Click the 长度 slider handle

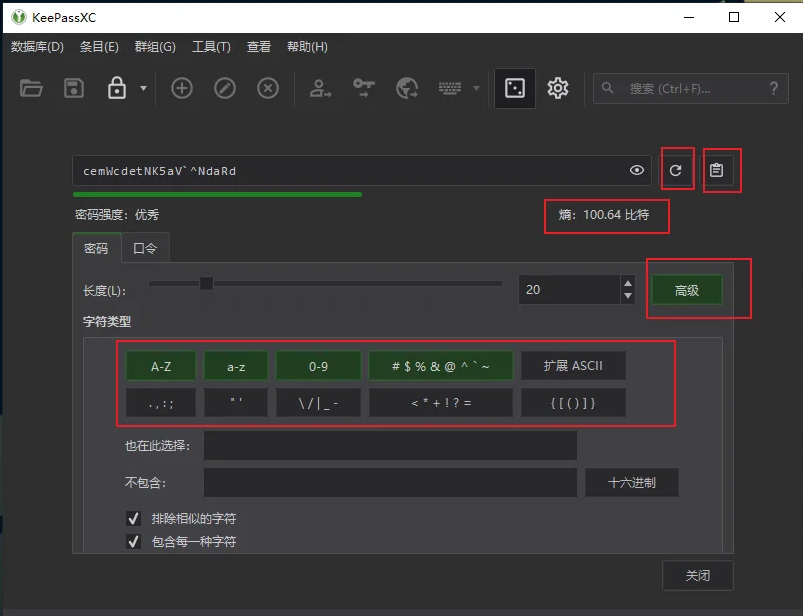(x=206, y=283)
